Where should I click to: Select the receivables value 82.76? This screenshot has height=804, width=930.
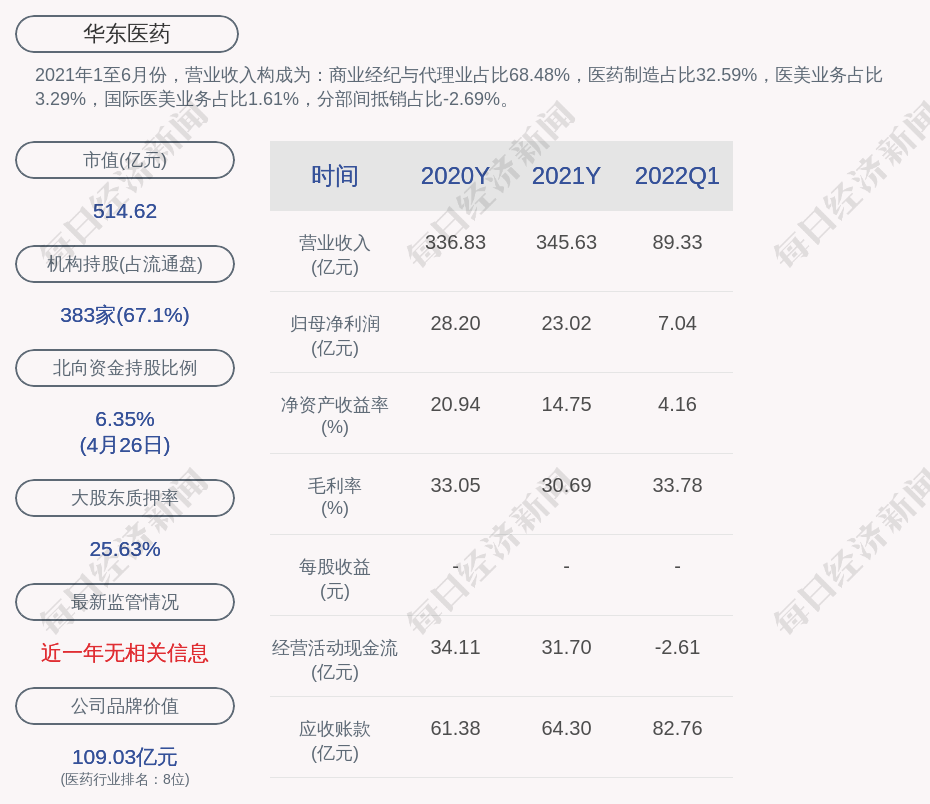pos(677,728)
